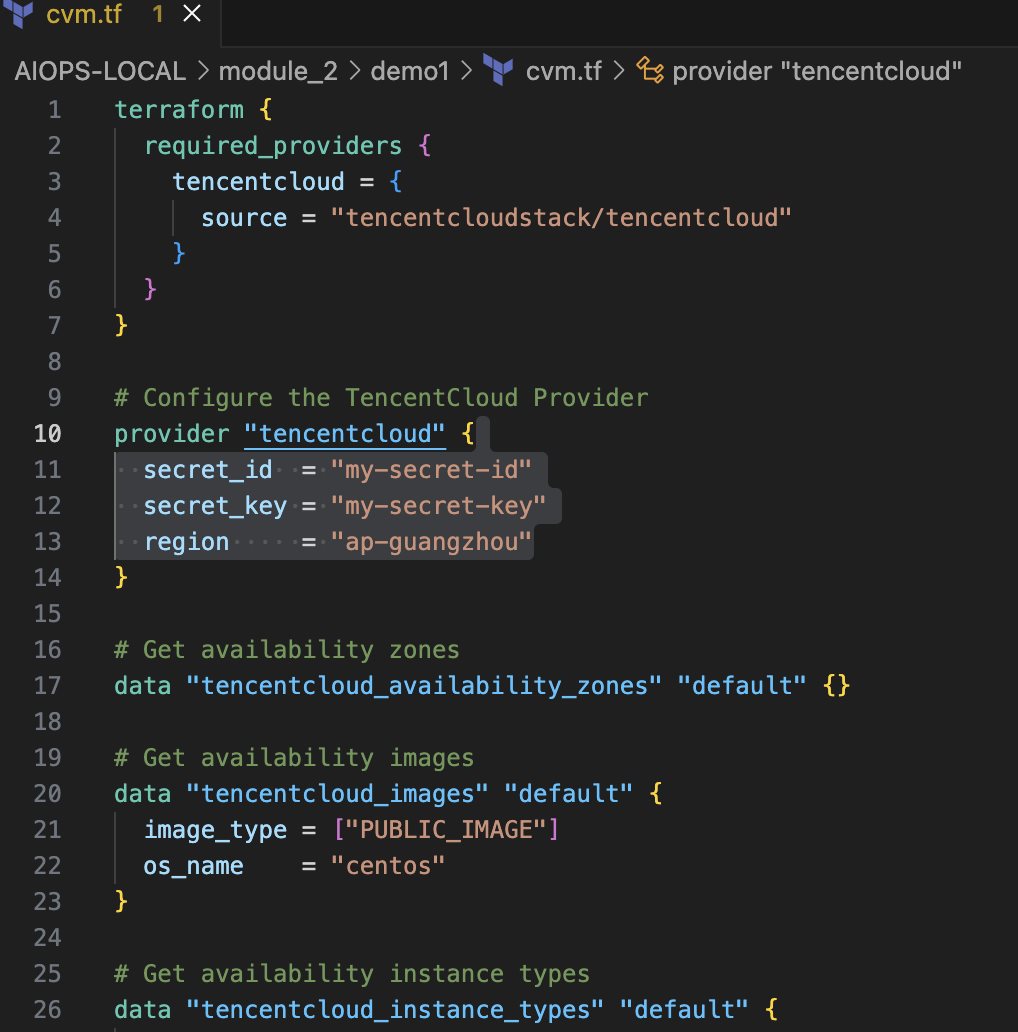Click the "centos" string value
Screen dimensions: 1018x1032
pyautogui.click(x=388, y=866)
